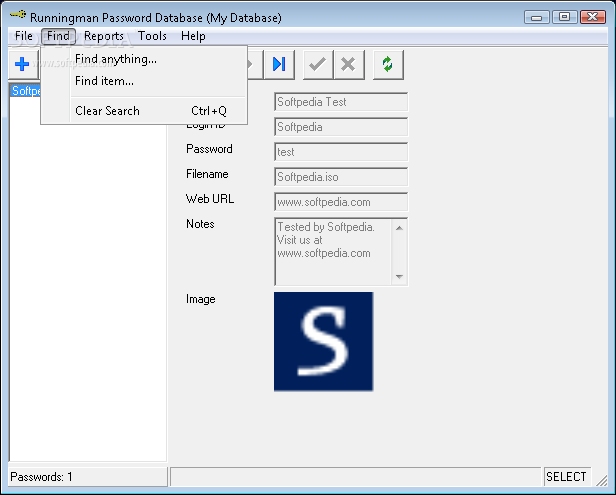Click the key icon in title bar

[x=18, y=16]
